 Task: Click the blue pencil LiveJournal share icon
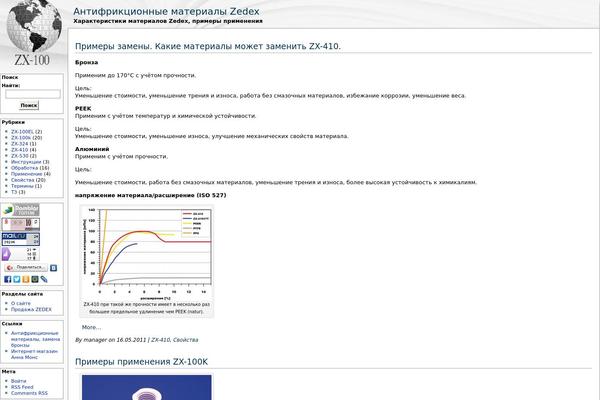click(44, 279)
